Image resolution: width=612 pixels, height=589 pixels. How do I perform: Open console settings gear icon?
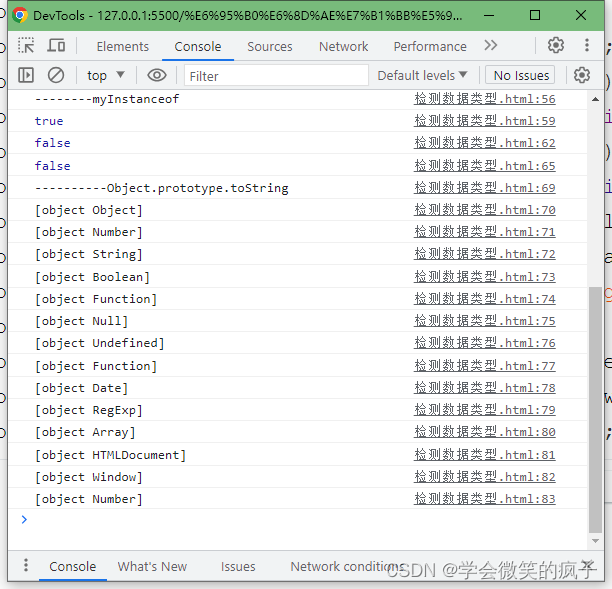pos(581,75)
